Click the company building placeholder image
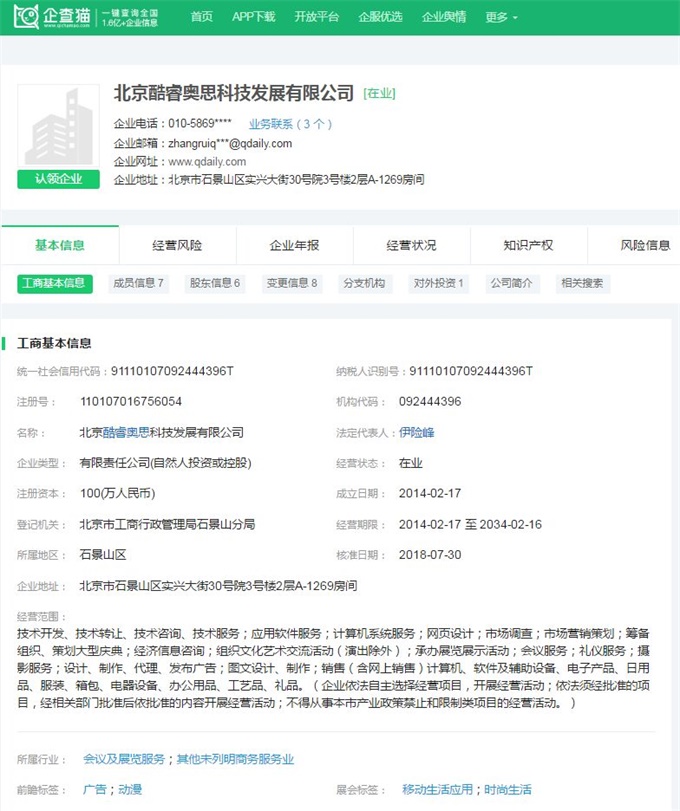The width and height of the screenshot is (680, 811). pos(58,126)
